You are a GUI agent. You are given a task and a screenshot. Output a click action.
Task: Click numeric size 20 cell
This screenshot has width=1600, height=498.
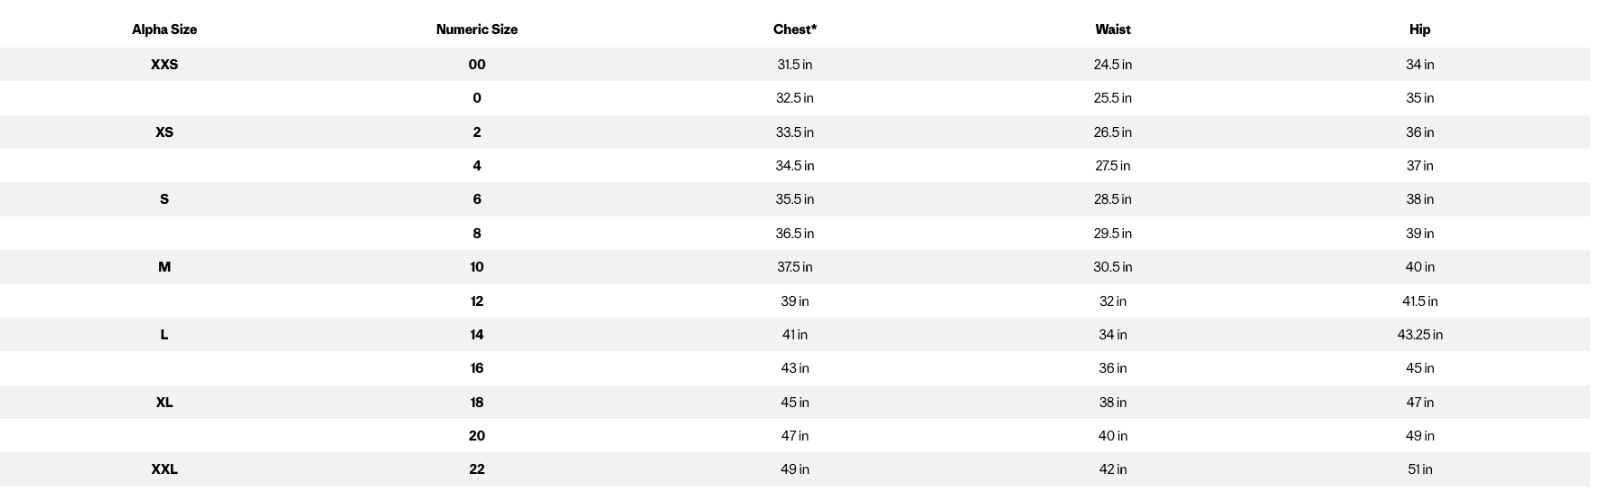[x=477, y=436]
